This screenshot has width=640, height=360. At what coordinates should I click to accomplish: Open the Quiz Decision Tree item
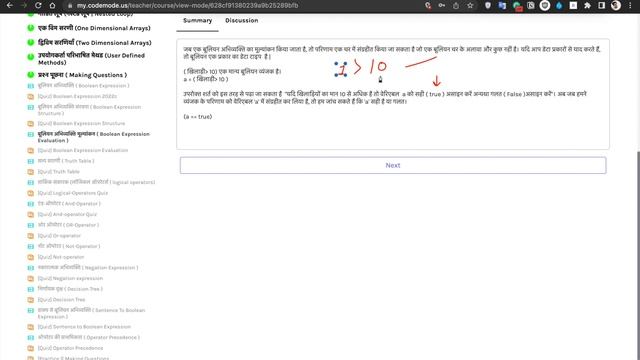coord(61,299)
